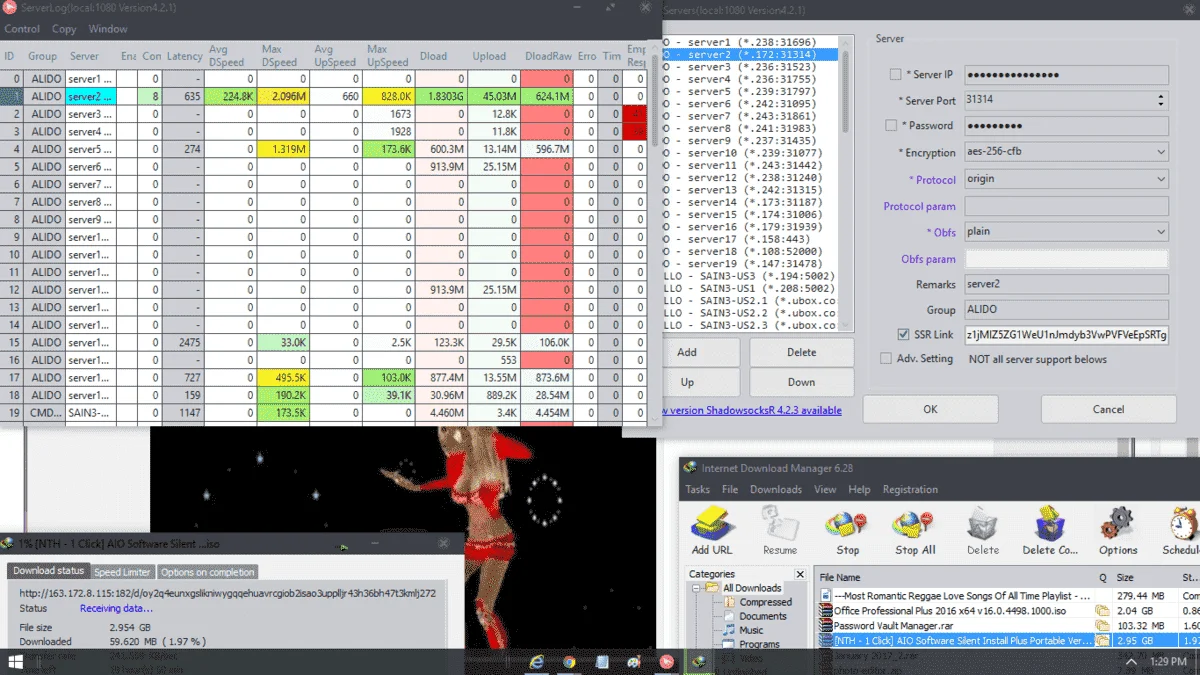1200x675 pixels.
Task: Click ShadowsocksR red icon on the taskbar
Action: (x=666, y=661)
